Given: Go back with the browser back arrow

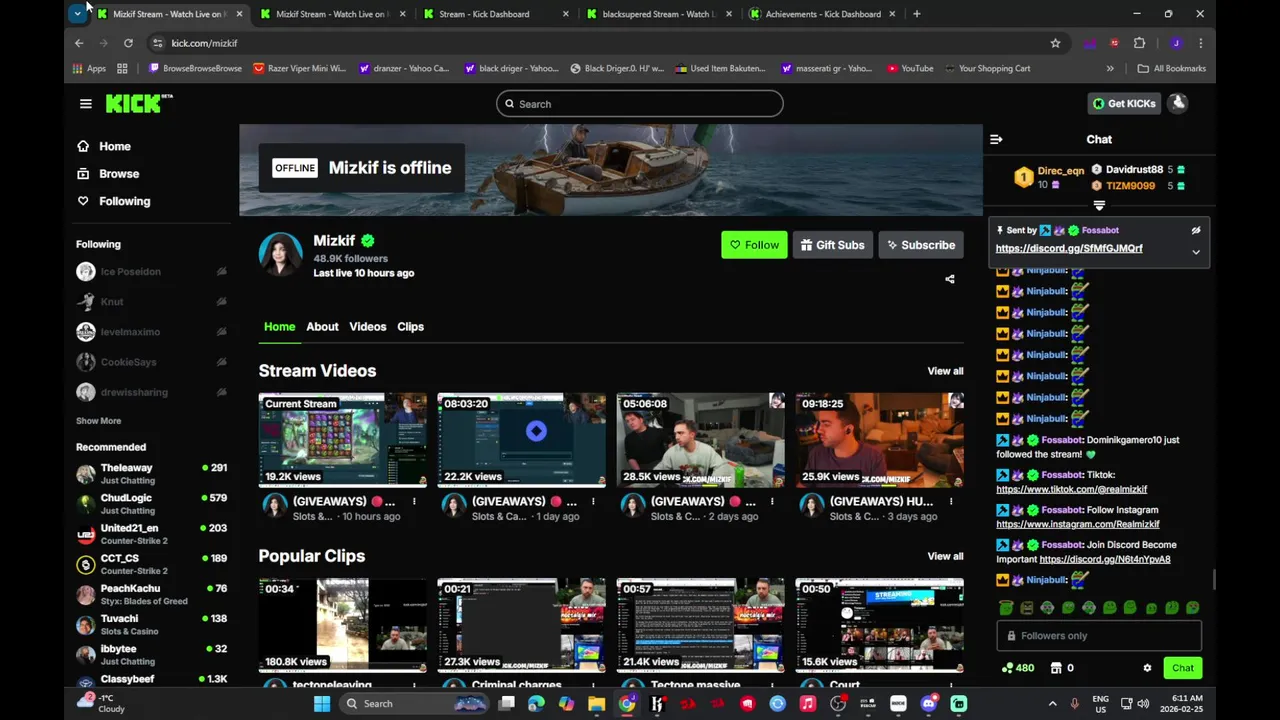Looking at the screenshot, I should pos(79,43).
